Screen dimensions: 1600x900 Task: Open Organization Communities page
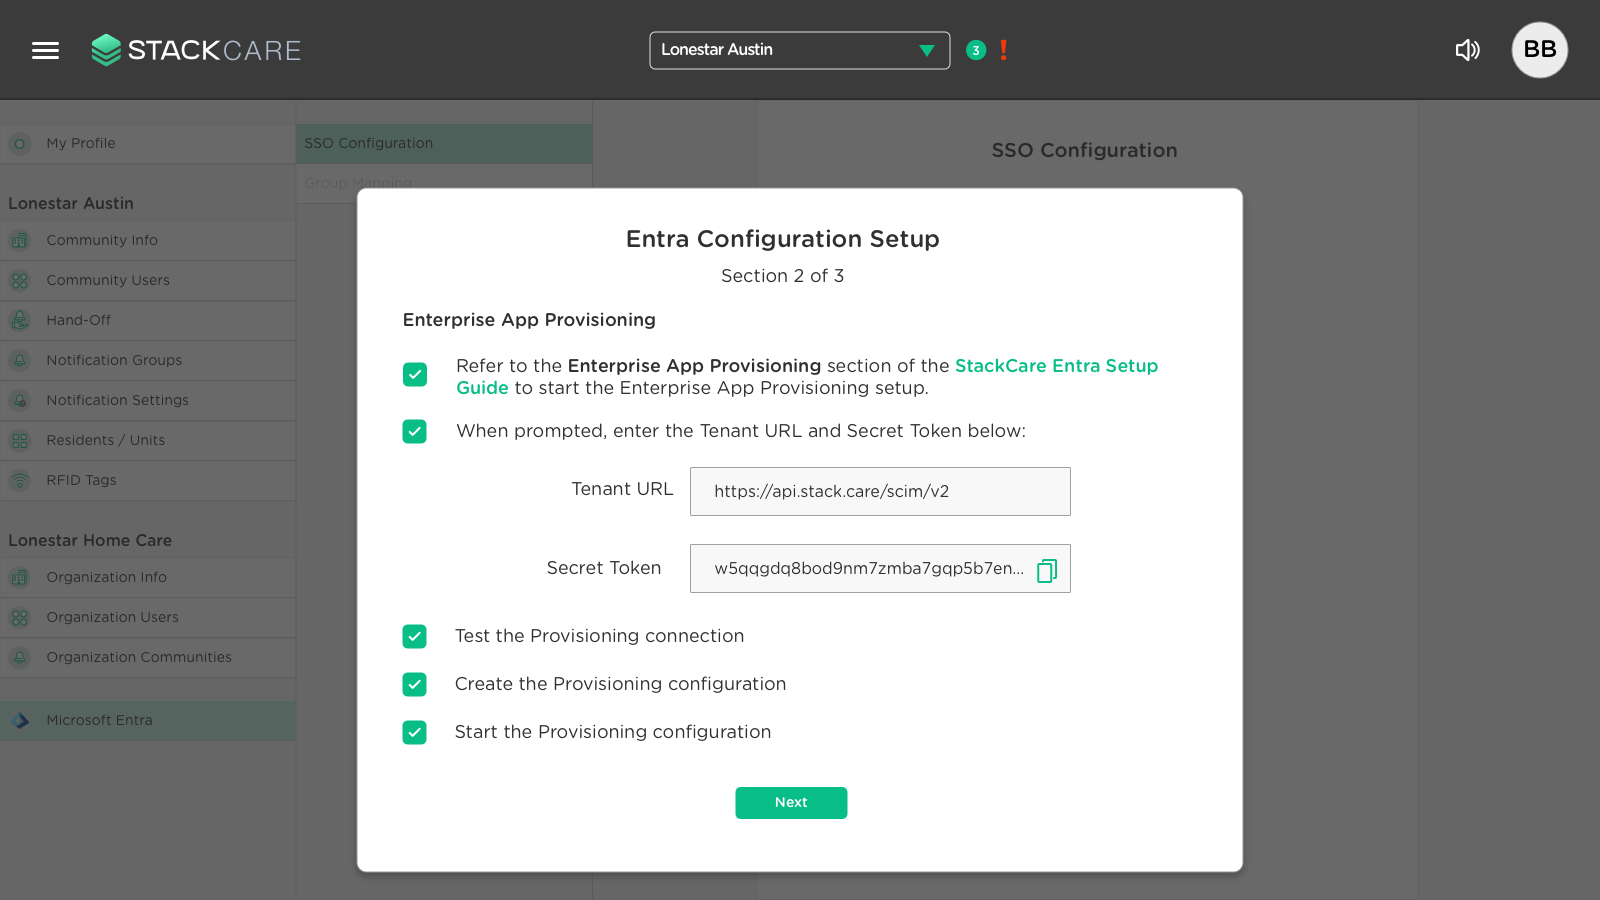click(148, 658)
